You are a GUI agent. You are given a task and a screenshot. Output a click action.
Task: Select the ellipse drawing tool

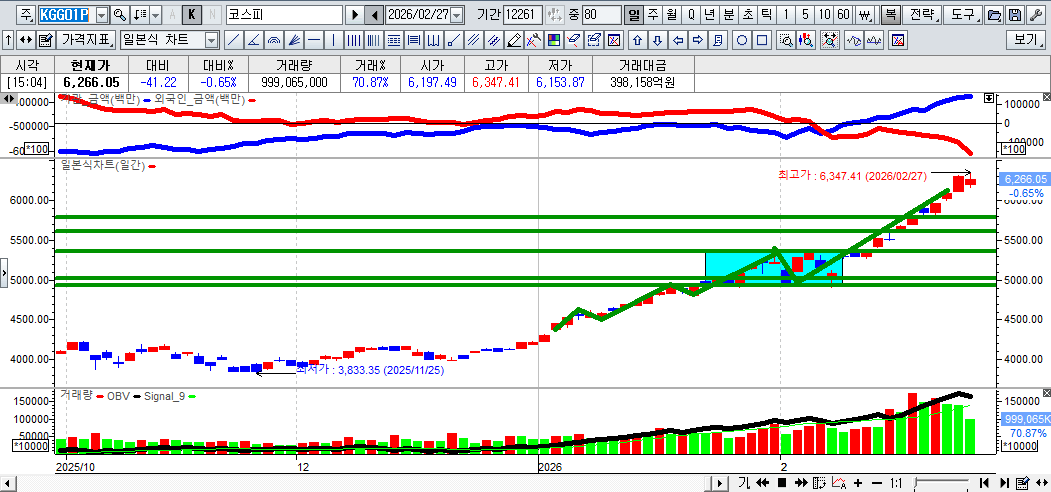coord(742,40)
